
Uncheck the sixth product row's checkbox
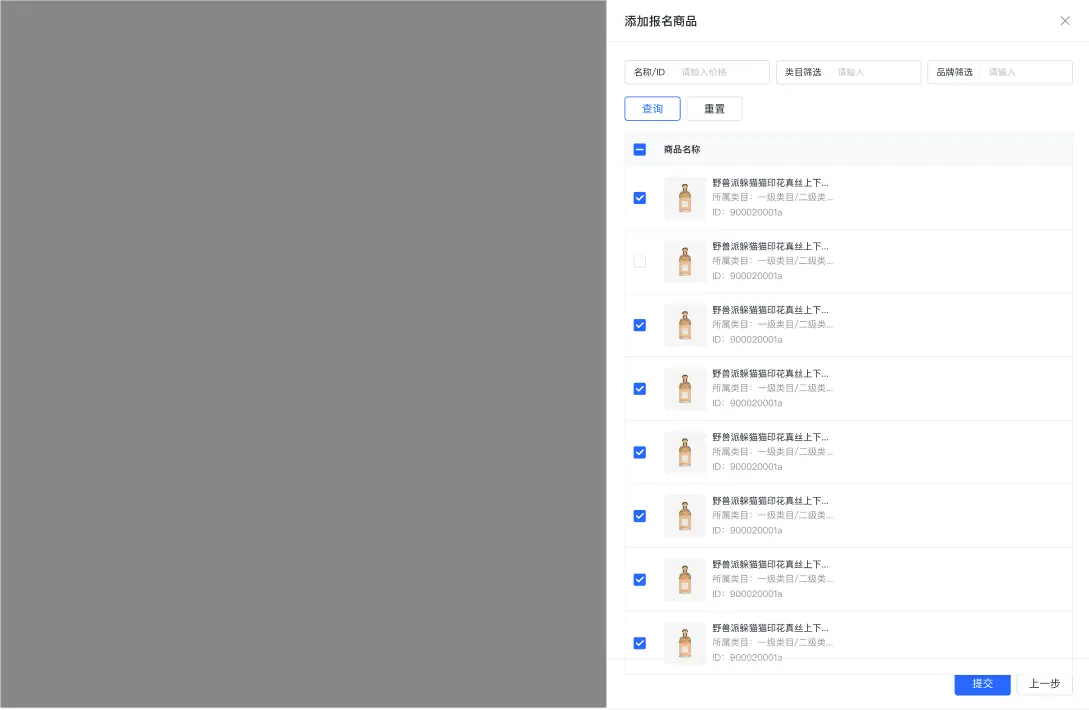point(640,516)
